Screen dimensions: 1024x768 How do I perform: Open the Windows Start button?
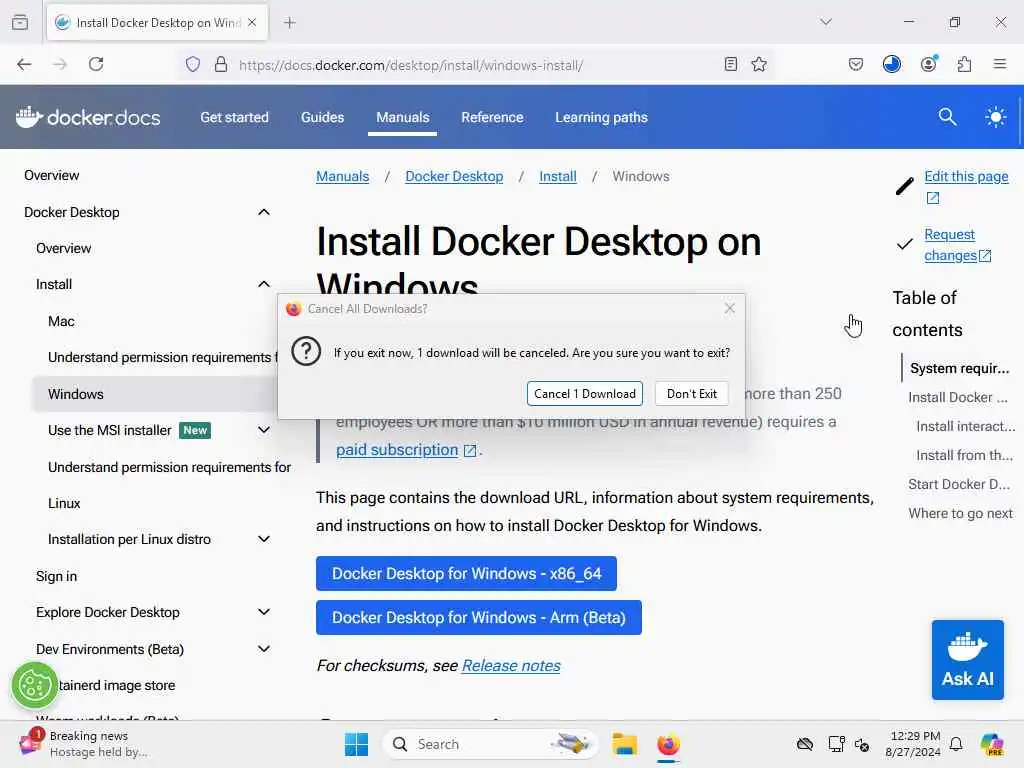pos(356,744)
